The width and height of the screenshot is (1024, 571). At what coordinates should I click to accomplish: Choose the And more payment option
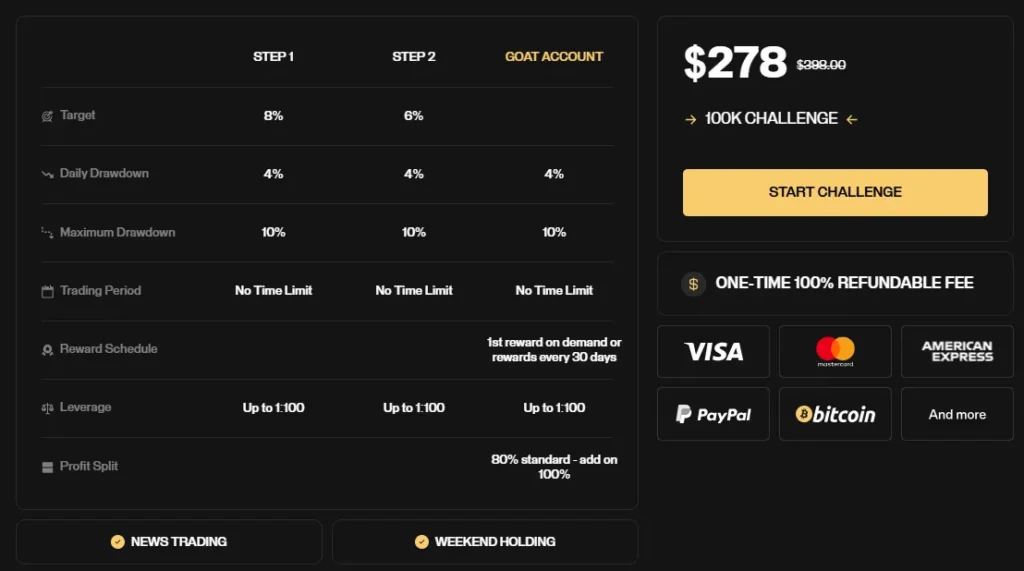coord(957,414)
